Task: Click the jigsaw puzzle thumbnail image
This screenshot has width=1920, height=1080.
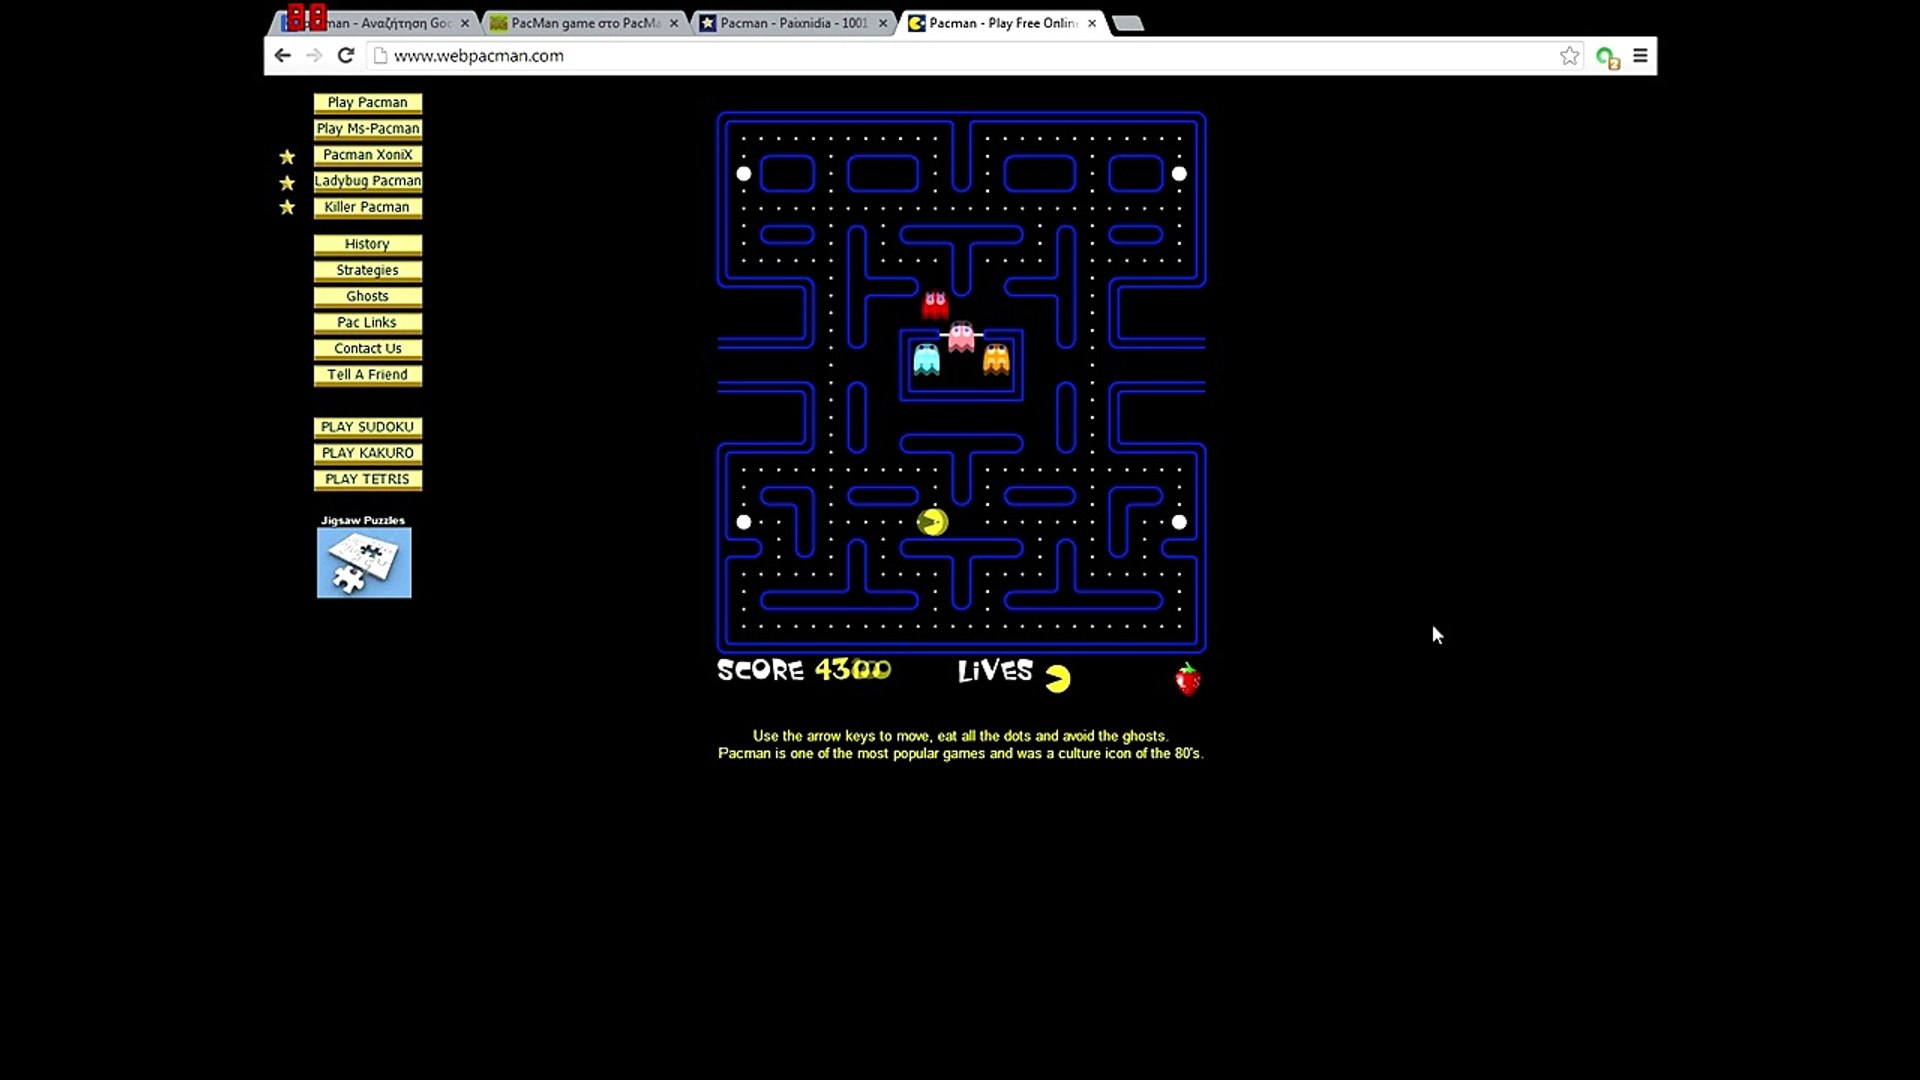Action: [363, 562]
